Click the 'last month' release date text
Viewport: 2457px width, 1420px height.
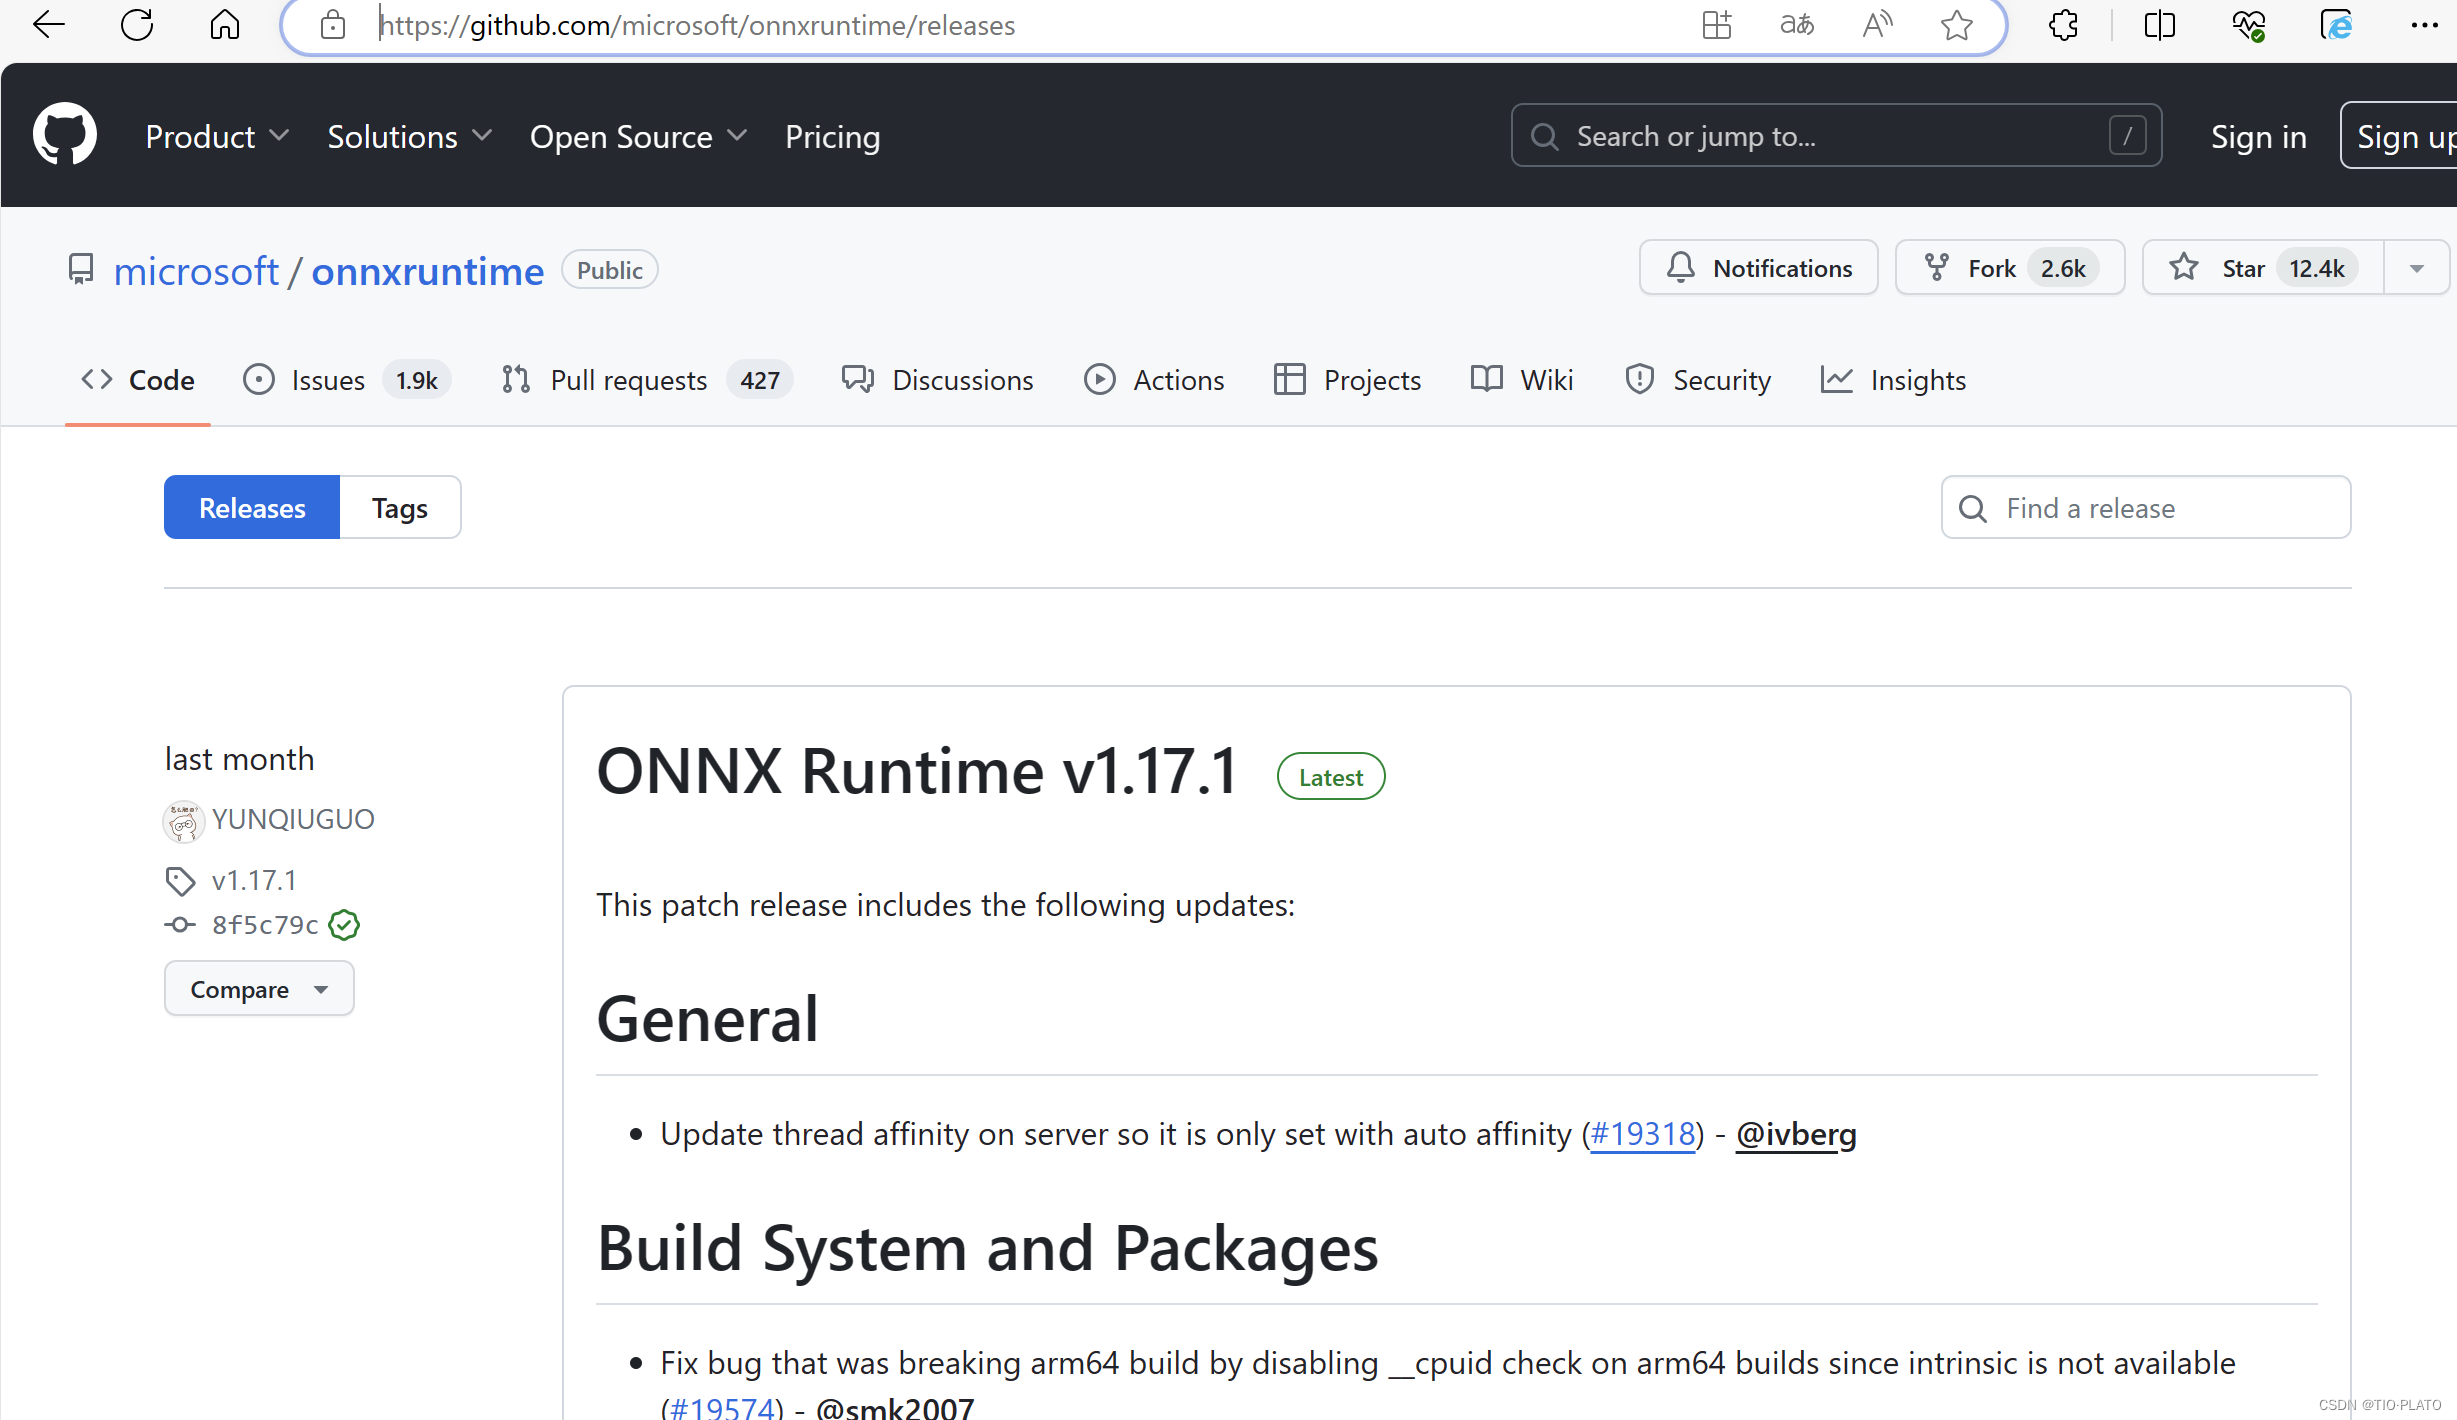coord(240,759)
